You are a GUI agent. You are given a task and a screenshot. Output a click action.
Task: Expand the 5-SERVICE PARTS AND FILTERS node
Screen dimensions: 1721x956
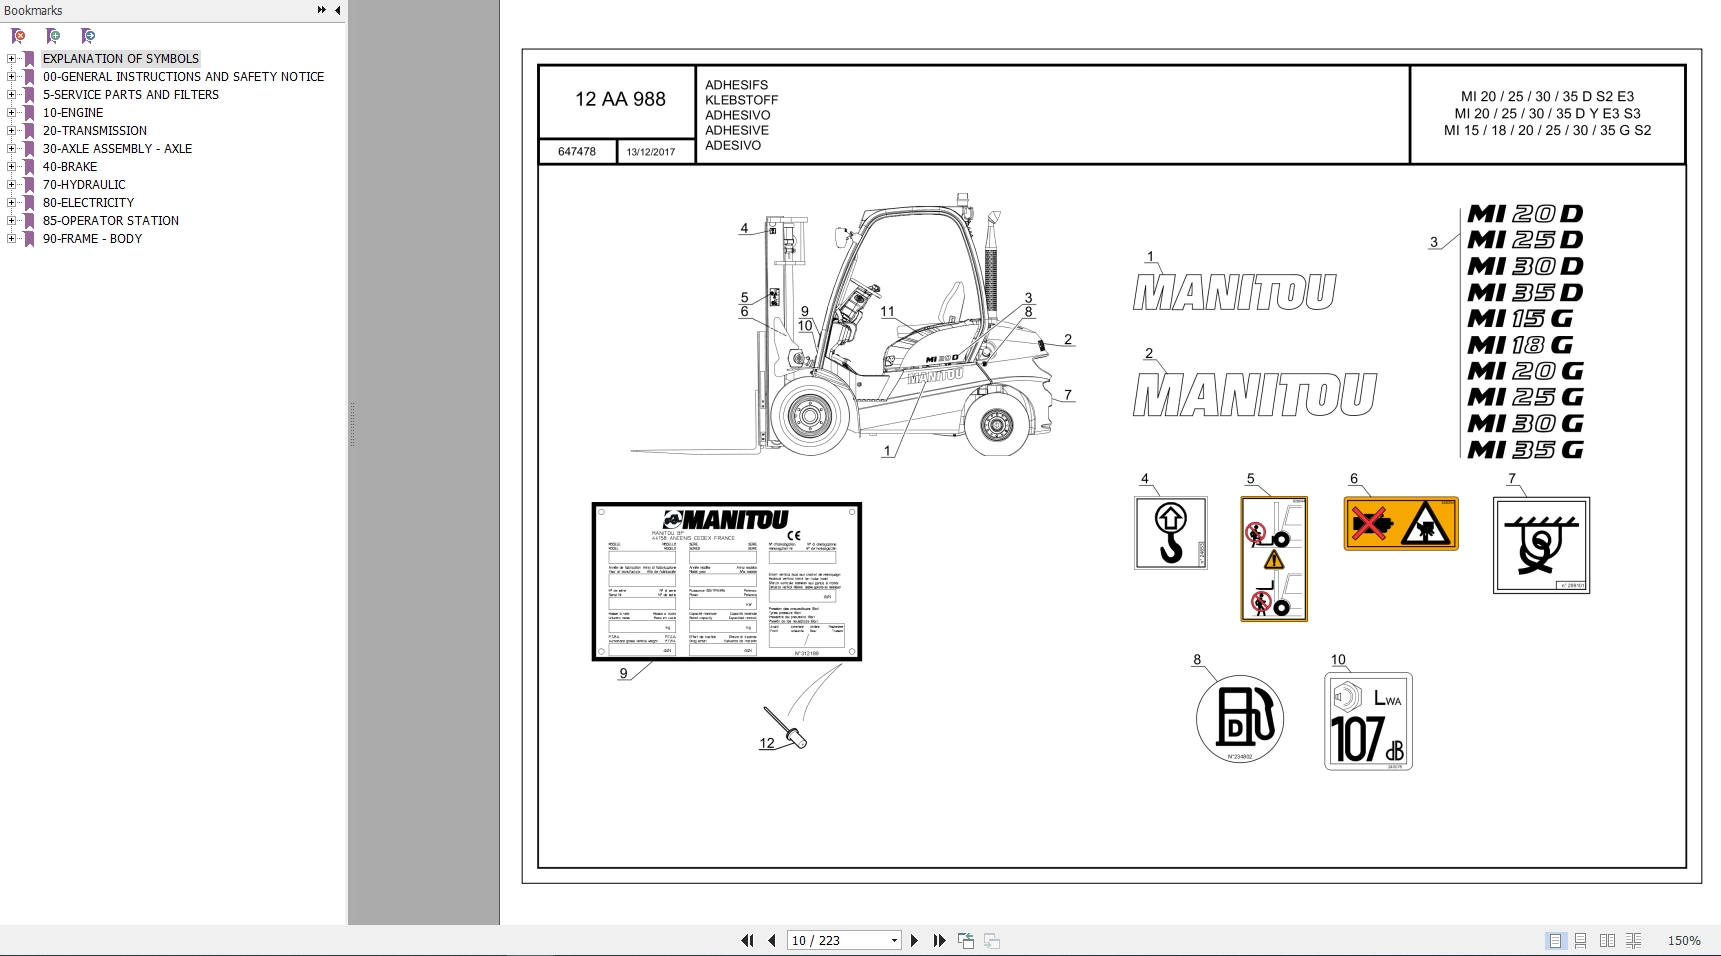click(12, 95)
